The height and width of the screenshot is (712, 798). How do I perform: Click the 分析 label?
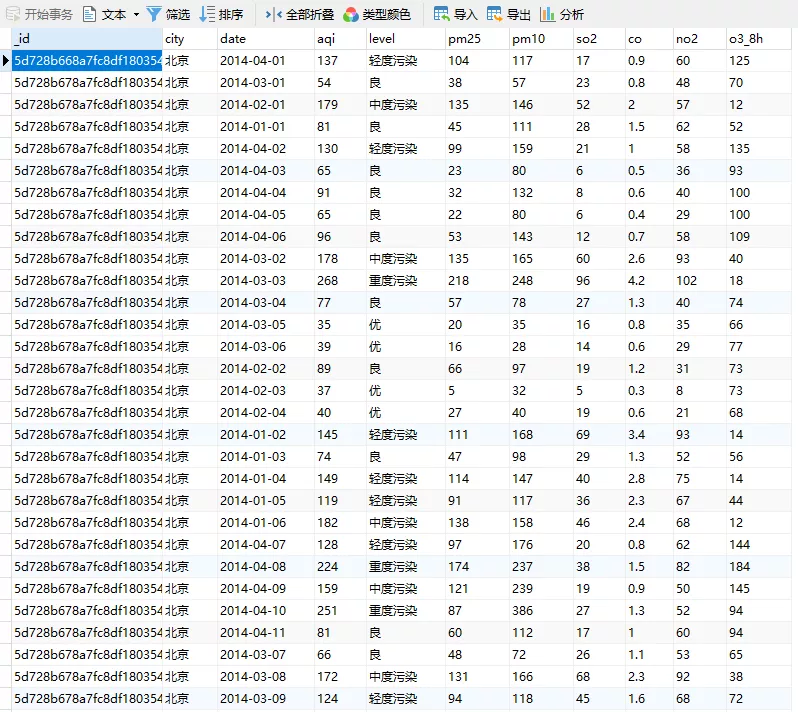[572, 15]
